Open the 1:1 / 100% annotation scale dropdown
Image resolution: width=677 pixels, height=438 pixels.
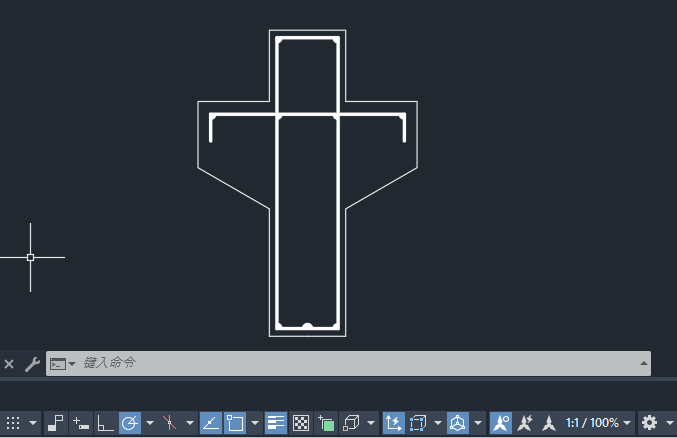(598, 423)
